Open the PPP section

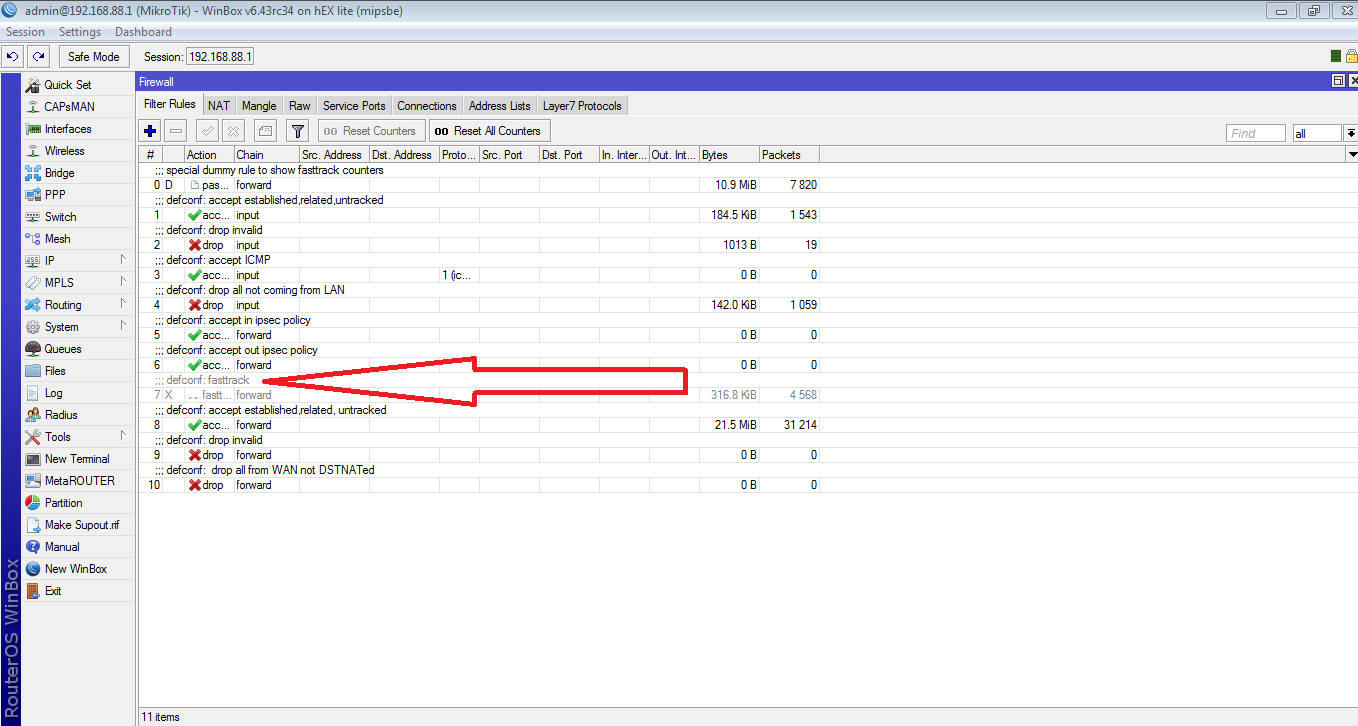coord(56,195)
